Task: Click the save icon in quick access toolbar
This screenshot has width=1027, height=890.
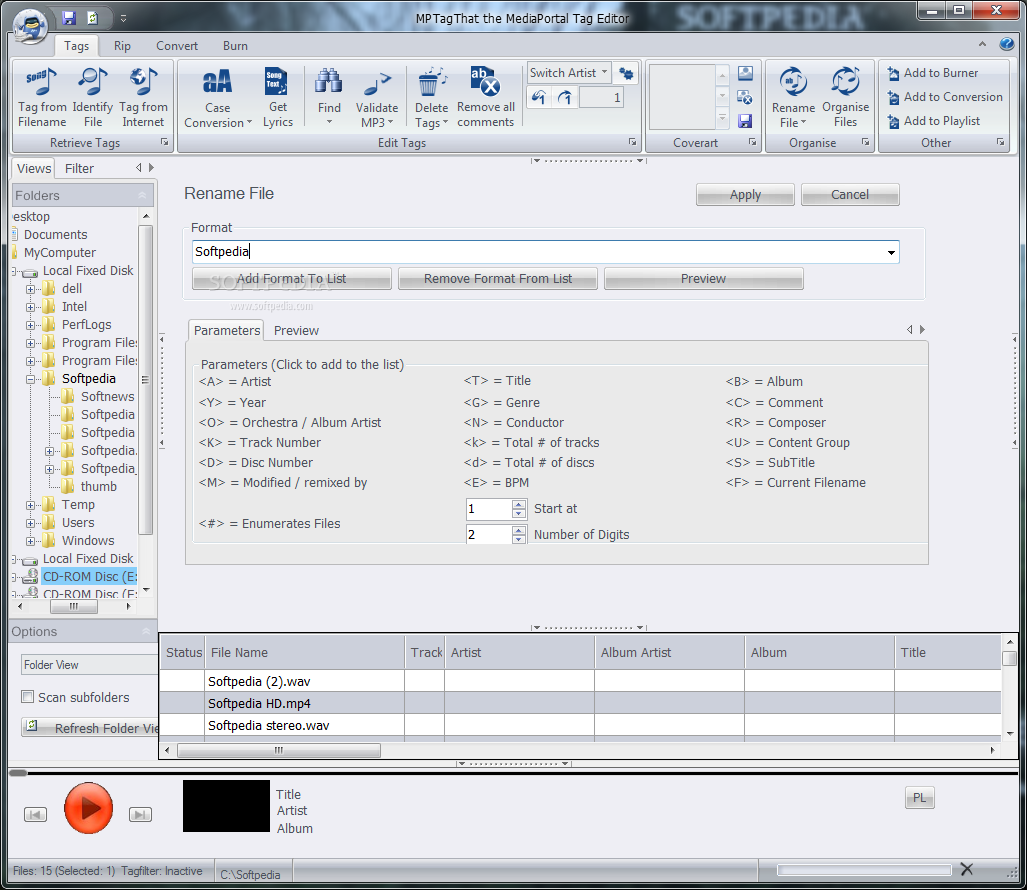Action: [69, 18]
